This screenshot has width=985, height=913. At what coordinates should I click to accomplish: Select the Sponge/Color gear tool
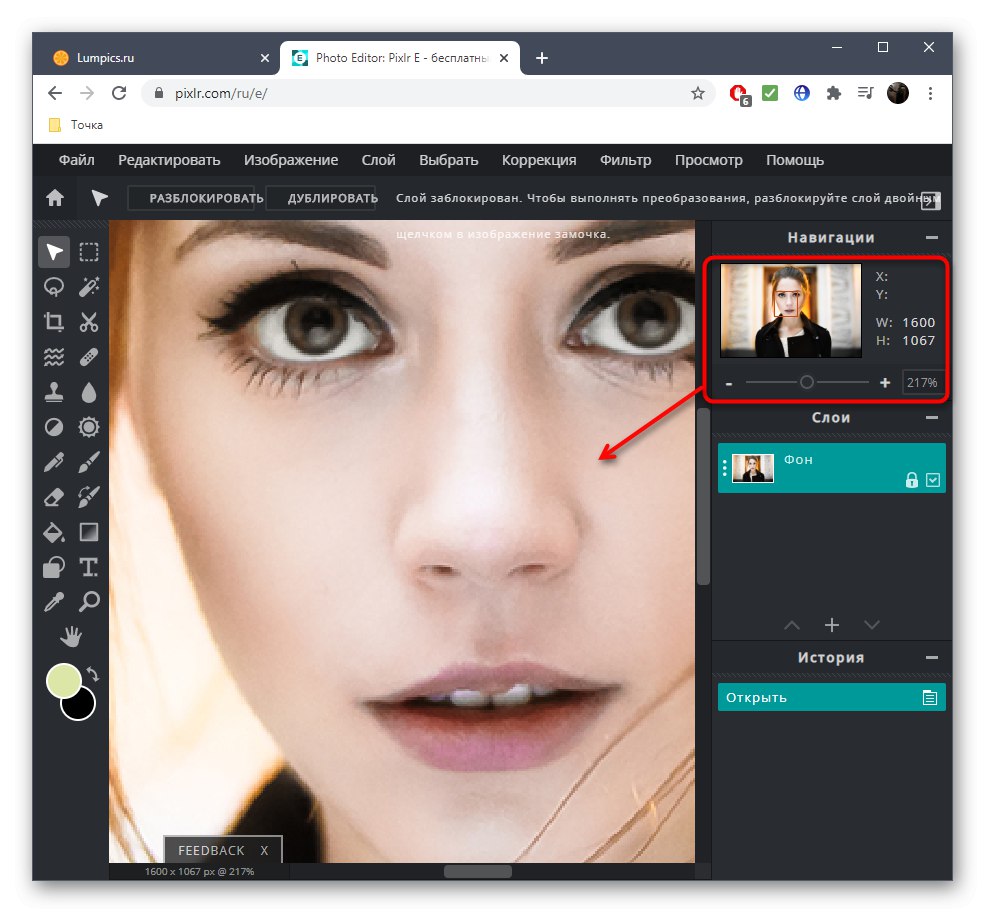click(x=89, y=427)
